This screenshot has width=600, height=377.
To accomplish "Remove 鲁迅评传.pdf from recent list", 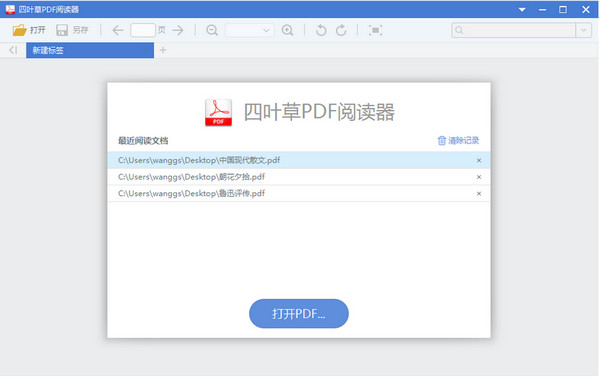I will coord(479,194).
